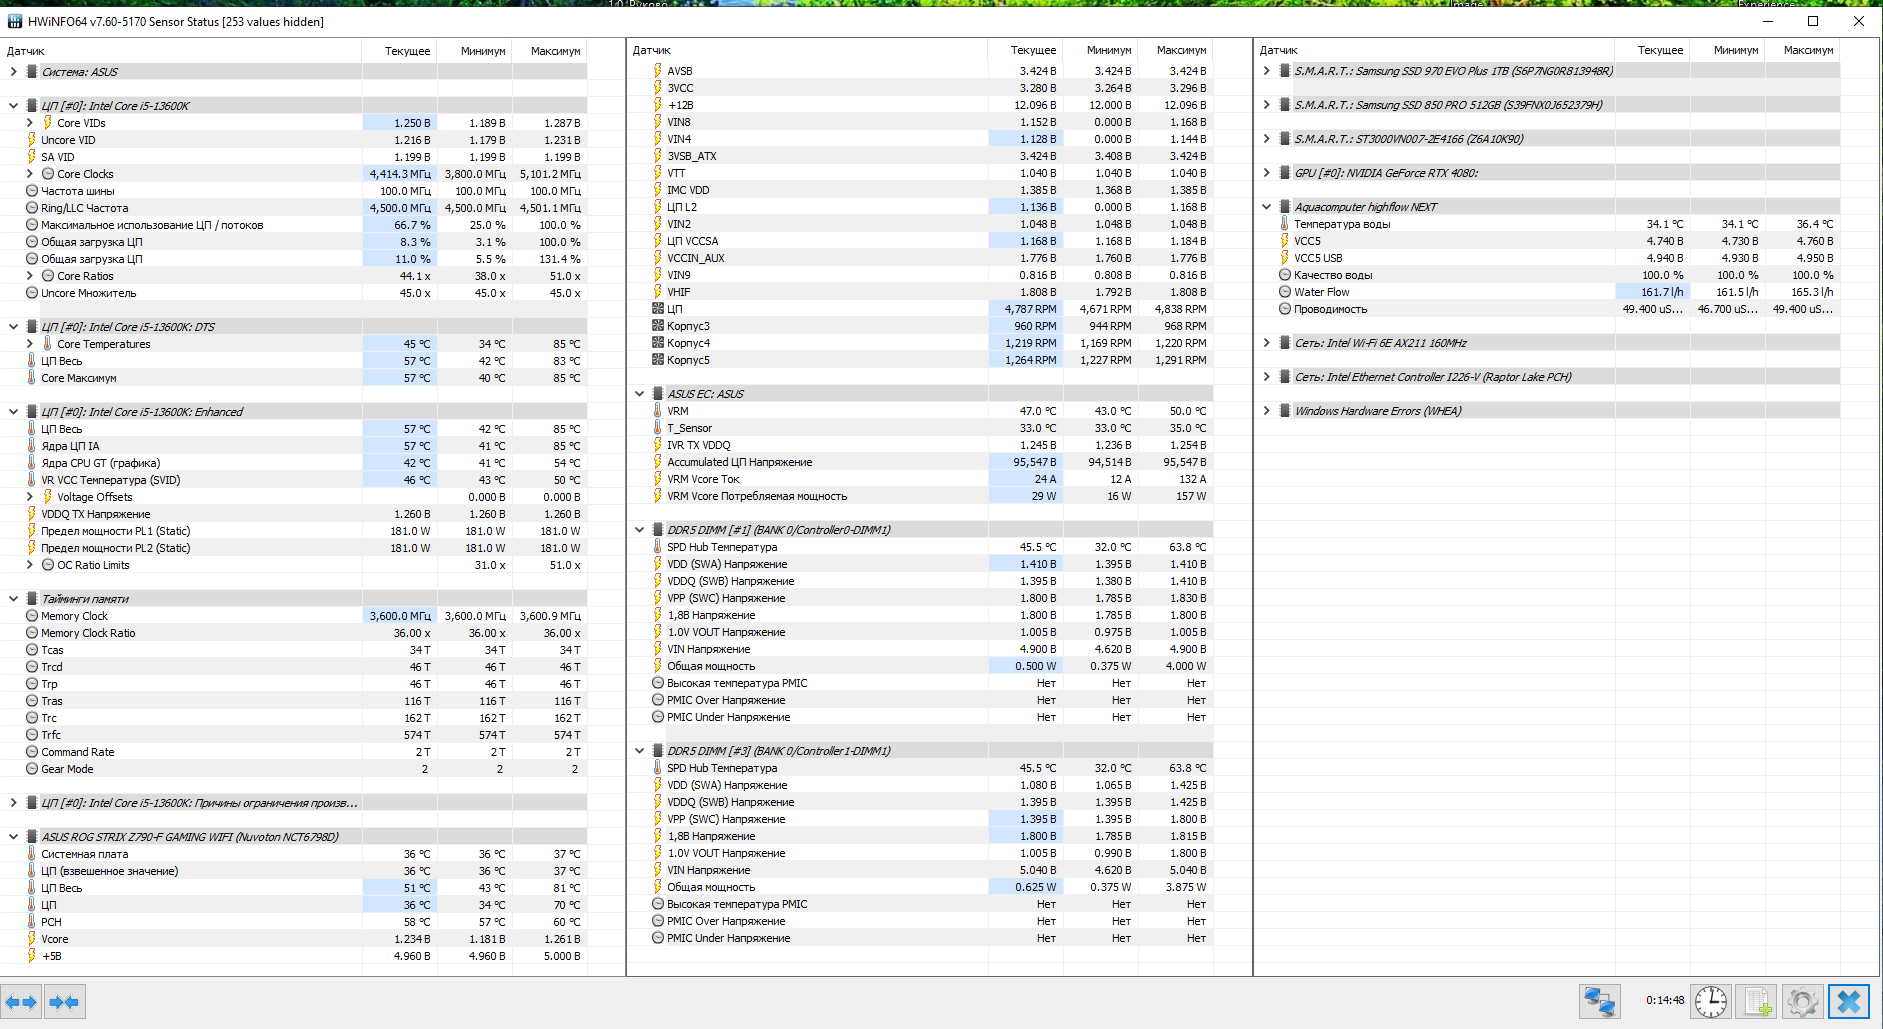Select the IMC VDD voltage row
This screenshot has height=1029, width=1883.
pyautogui.click(x=920, y=190)
